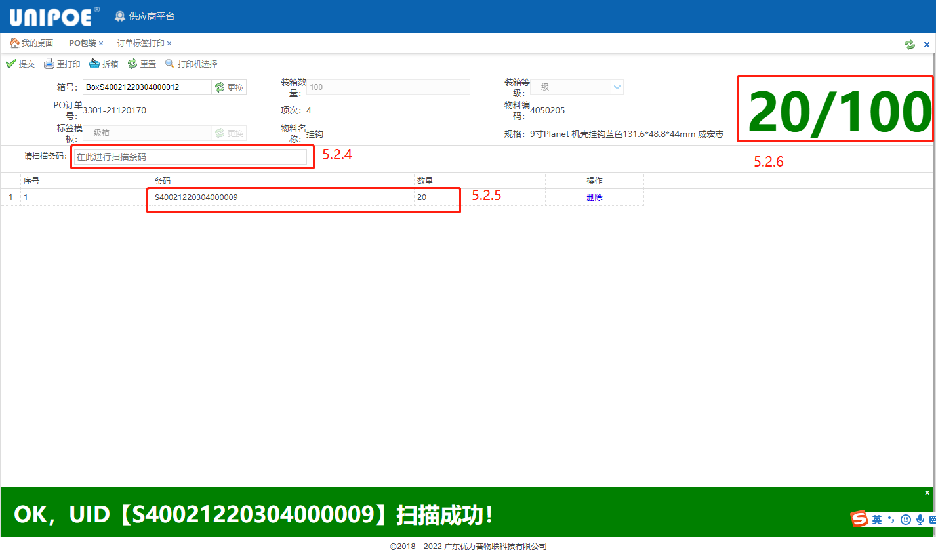Expand the material grade dropdown
The height and width of the screenshot is (557, 936).
(617, 87)
